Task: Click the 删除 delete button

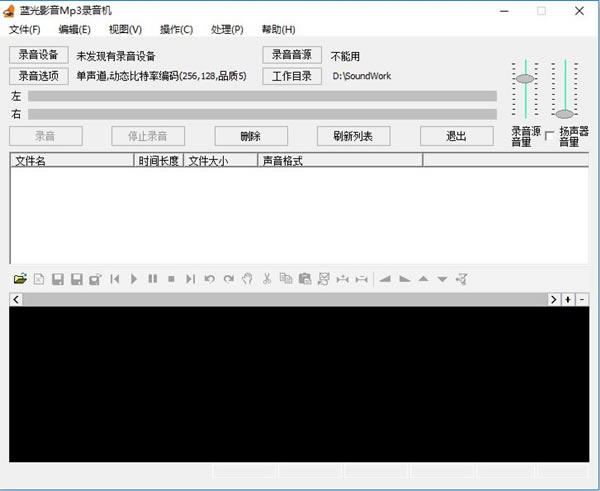Action: (251, 136)
